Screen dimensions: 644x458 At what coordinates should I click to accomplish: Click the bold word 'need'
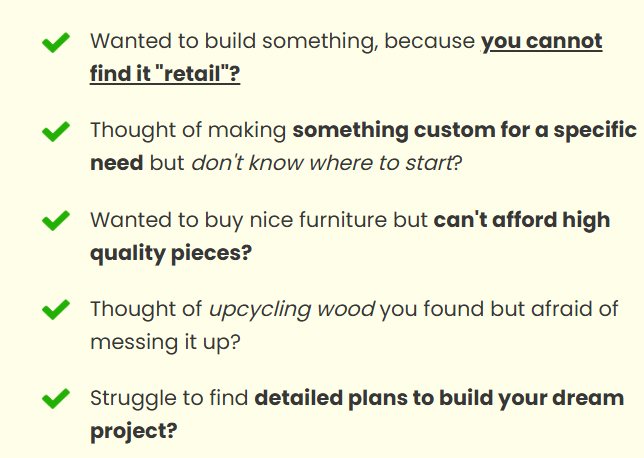(x=117, y=163)
